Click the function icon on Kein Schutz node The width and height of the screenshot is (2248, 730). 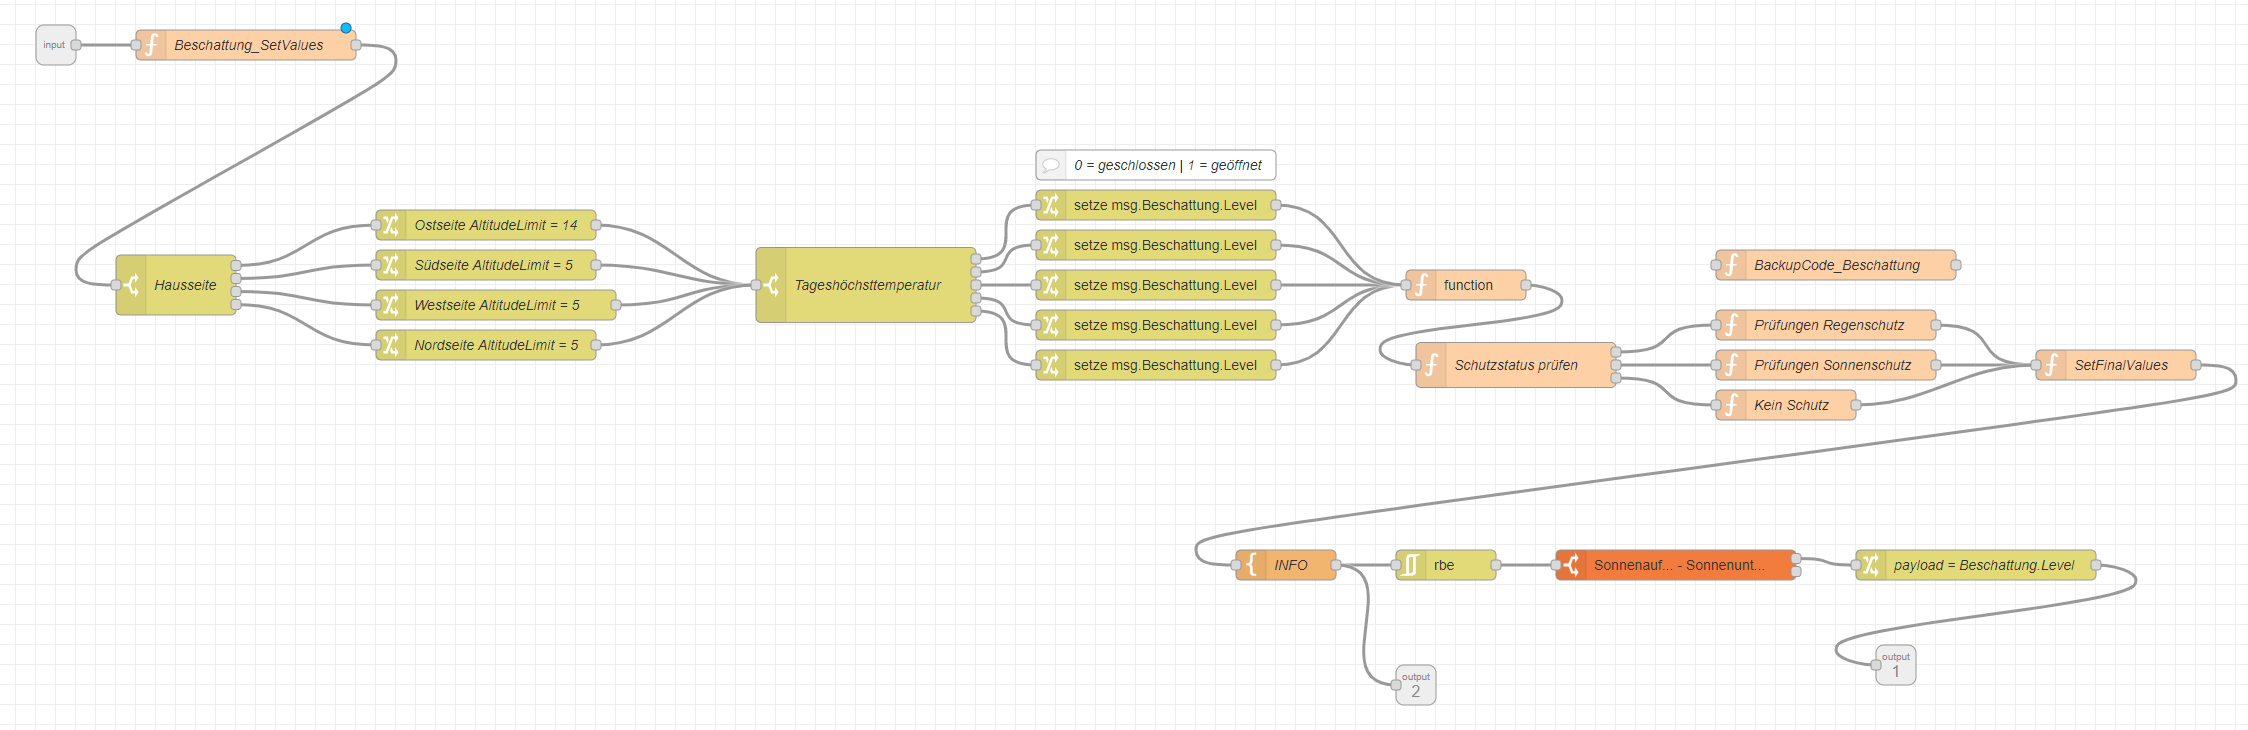(x=1732, y=405)
